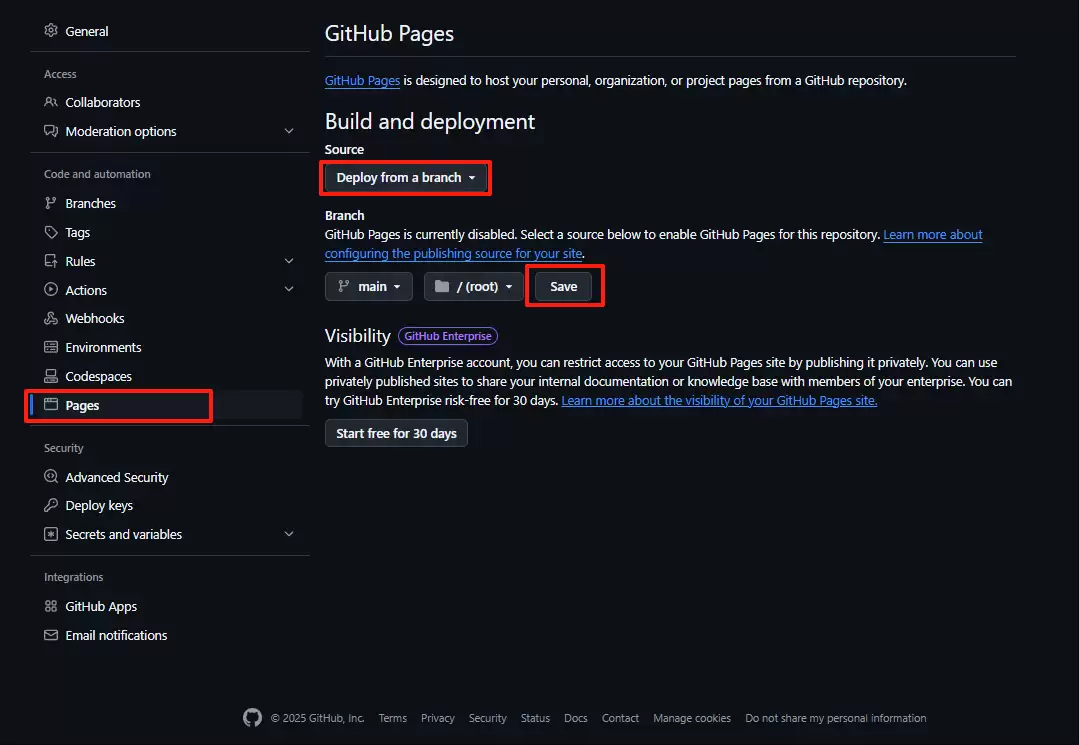This screenshot has width=1079, height=745.
Task: Open Contact in the footer
Action: click(620, 717)
